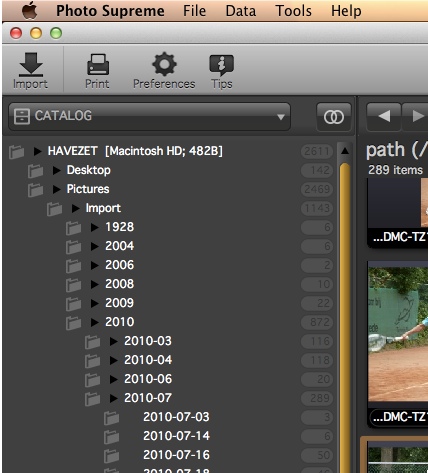Open the Photo Supreme menu
Image resolution: width=428 pixels, height=473 pixels.
(x=110, y=11)
